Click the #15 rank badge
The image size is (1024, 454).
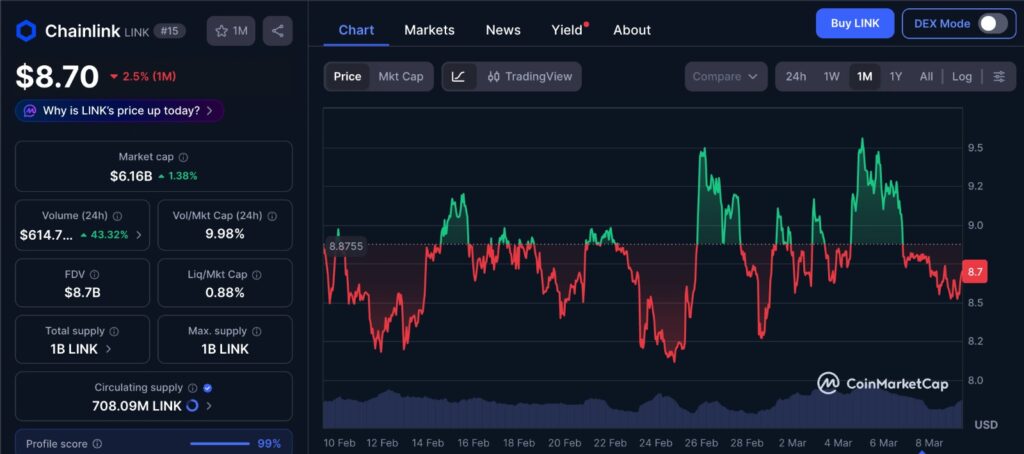pos(170,31)
